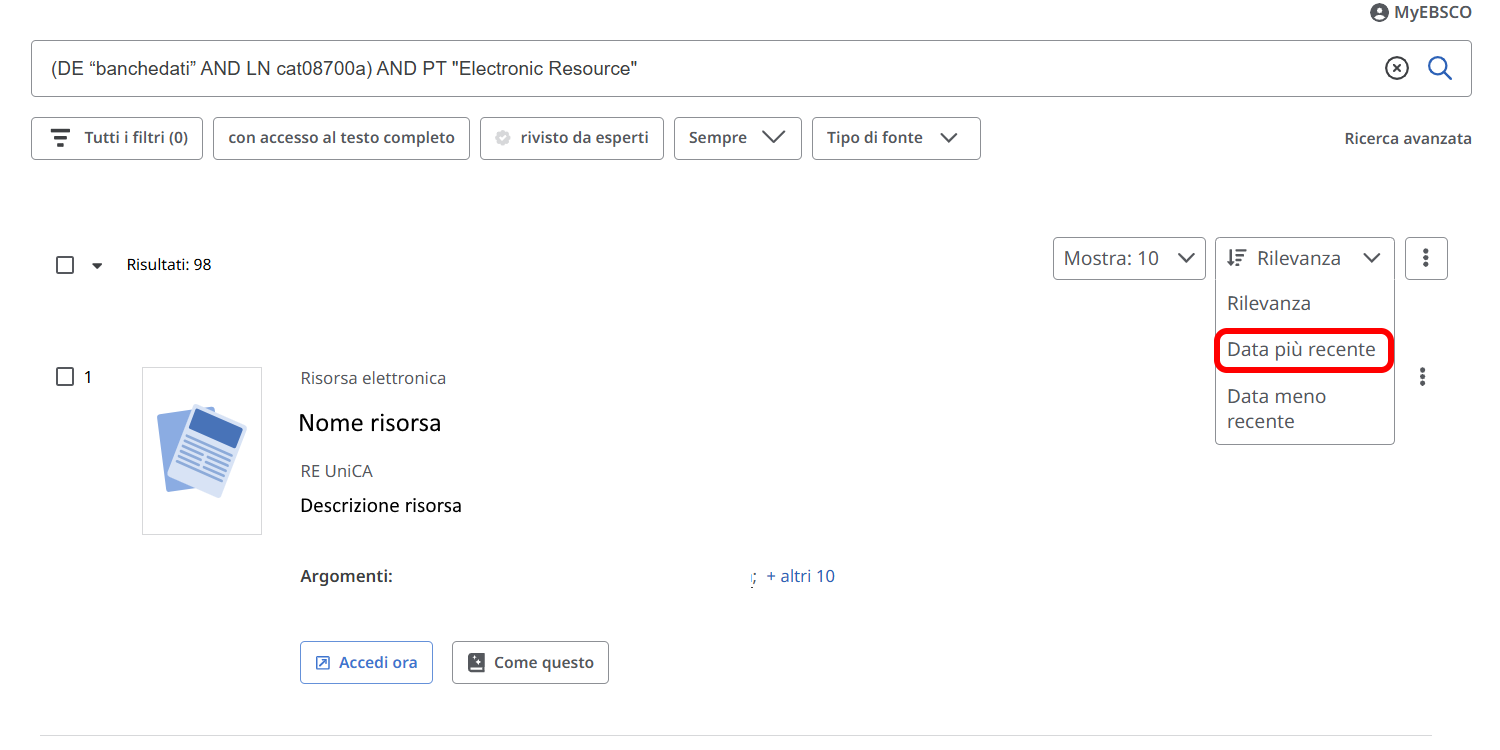Check the box for result 1
The width and height of the screenshot is (1500, 750).
(65, 377)
